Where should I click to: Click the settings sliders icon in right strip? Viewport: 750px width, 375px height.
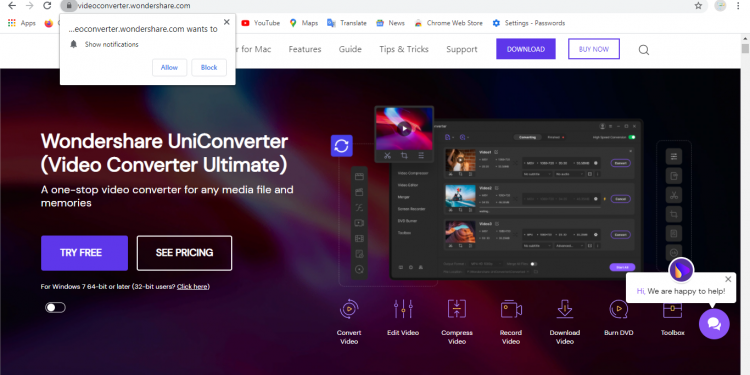coord(674,156)
